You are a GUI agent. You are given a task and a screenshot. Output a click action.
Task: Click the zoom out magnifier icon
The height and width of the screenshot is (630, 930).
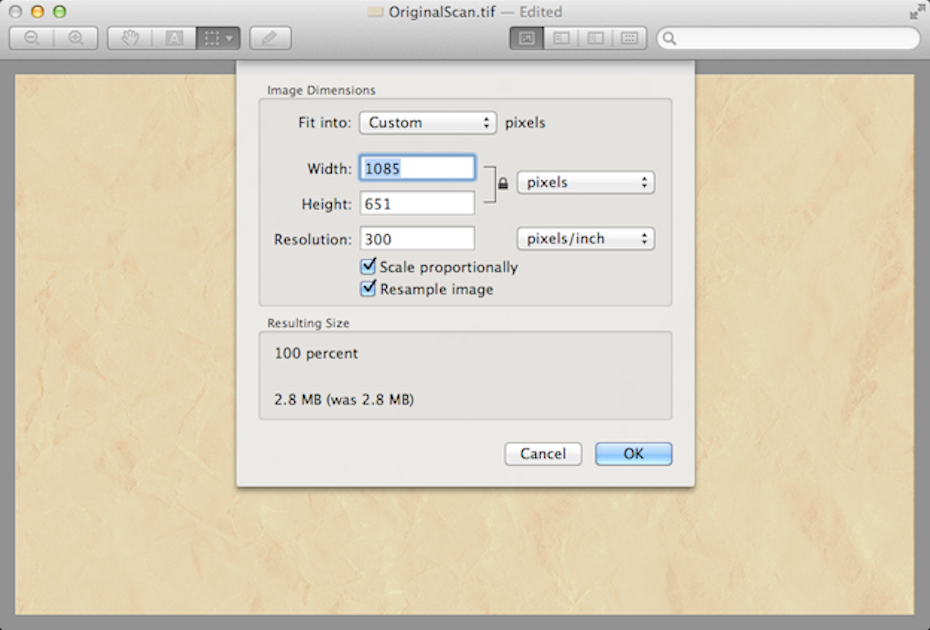32,39
